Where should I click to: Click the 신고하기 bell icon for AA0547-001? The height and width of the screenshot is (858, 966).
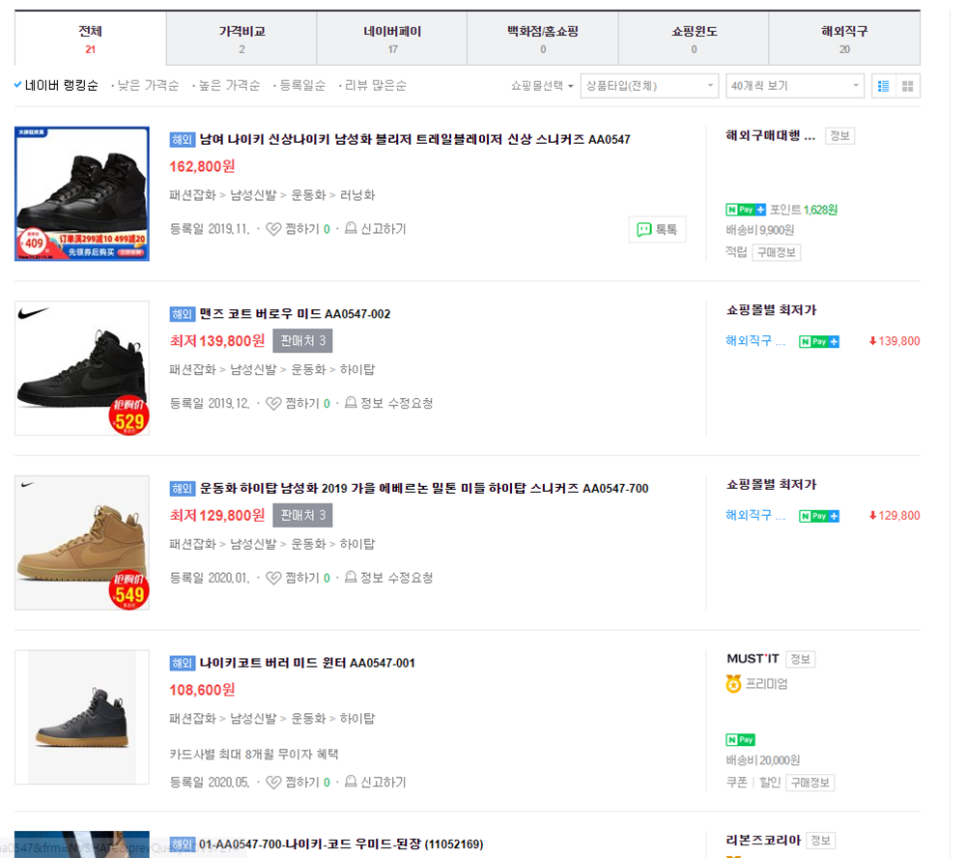351,782
